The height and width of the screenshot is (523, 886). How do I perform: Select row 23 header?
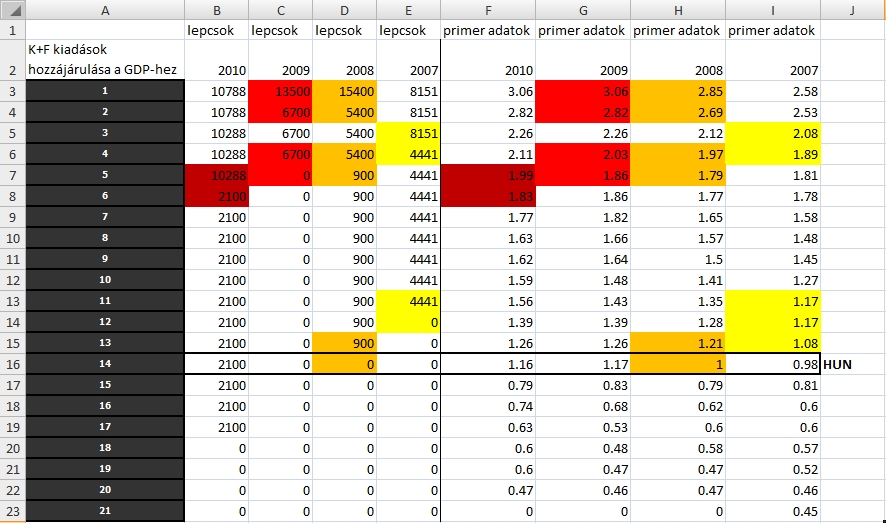pos(12,512)
